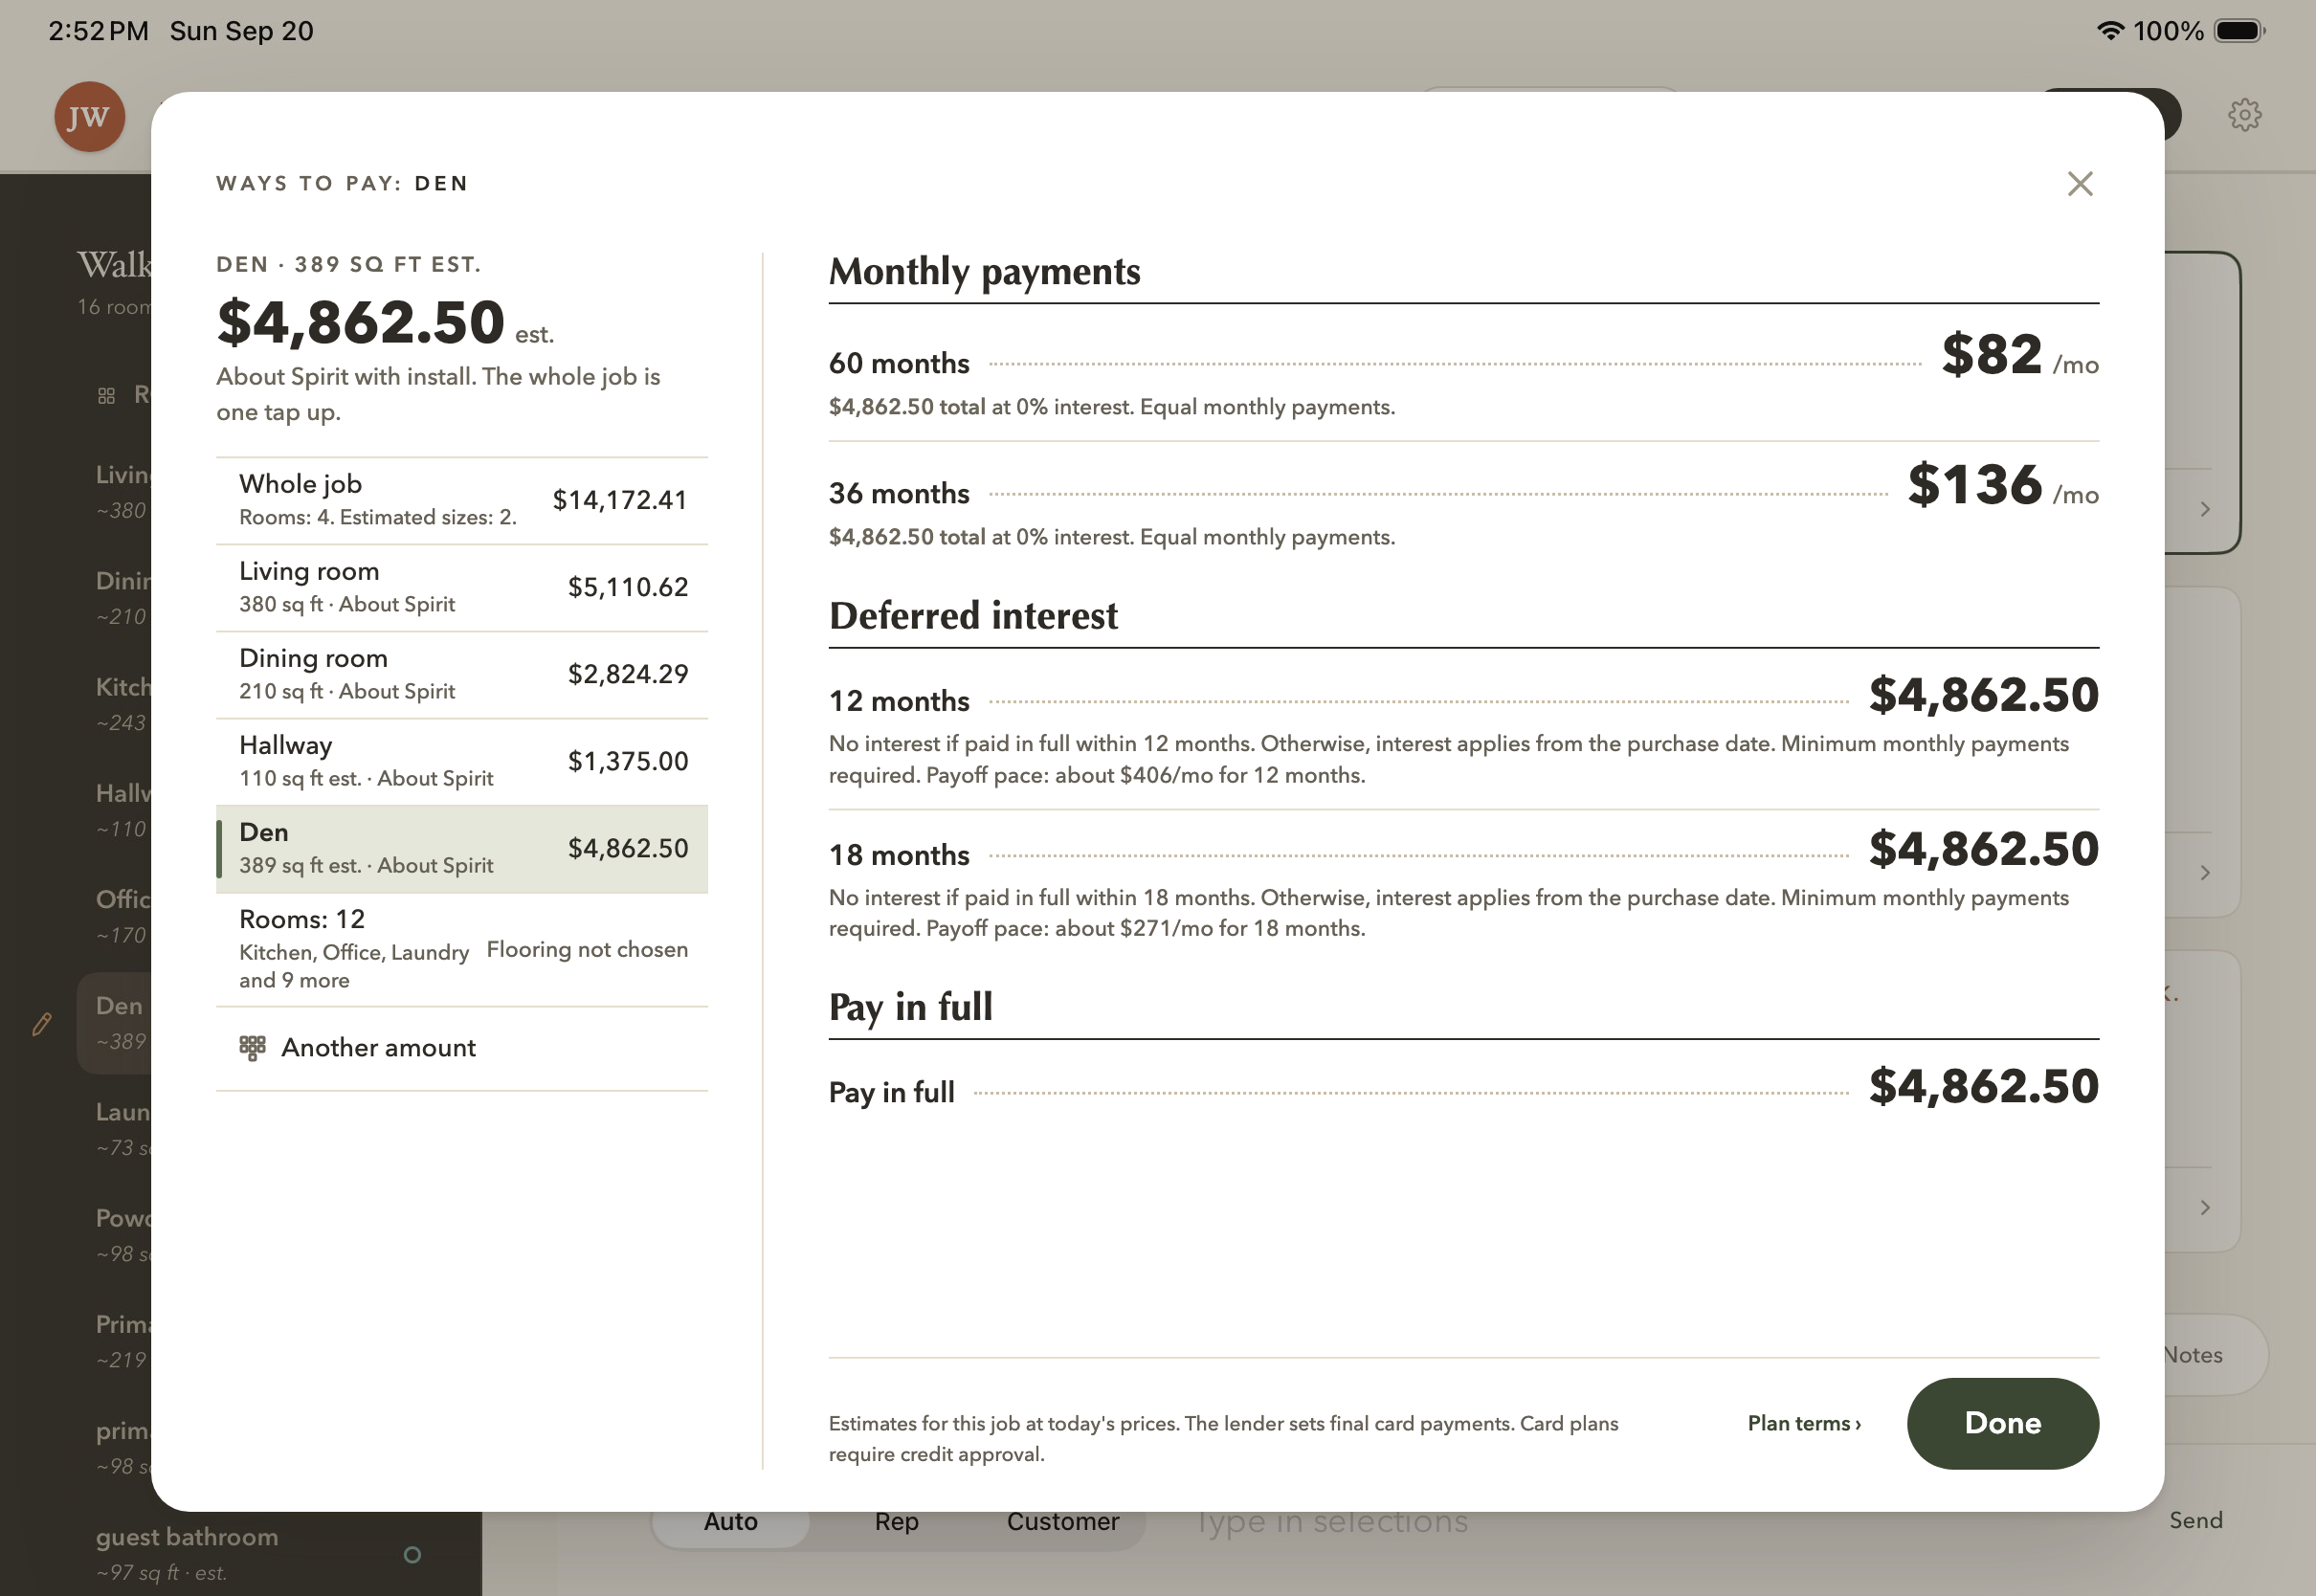Select the Hallway $1,375.00 row
This screenshot has width=2316, height=1596.
click(462, 762)
